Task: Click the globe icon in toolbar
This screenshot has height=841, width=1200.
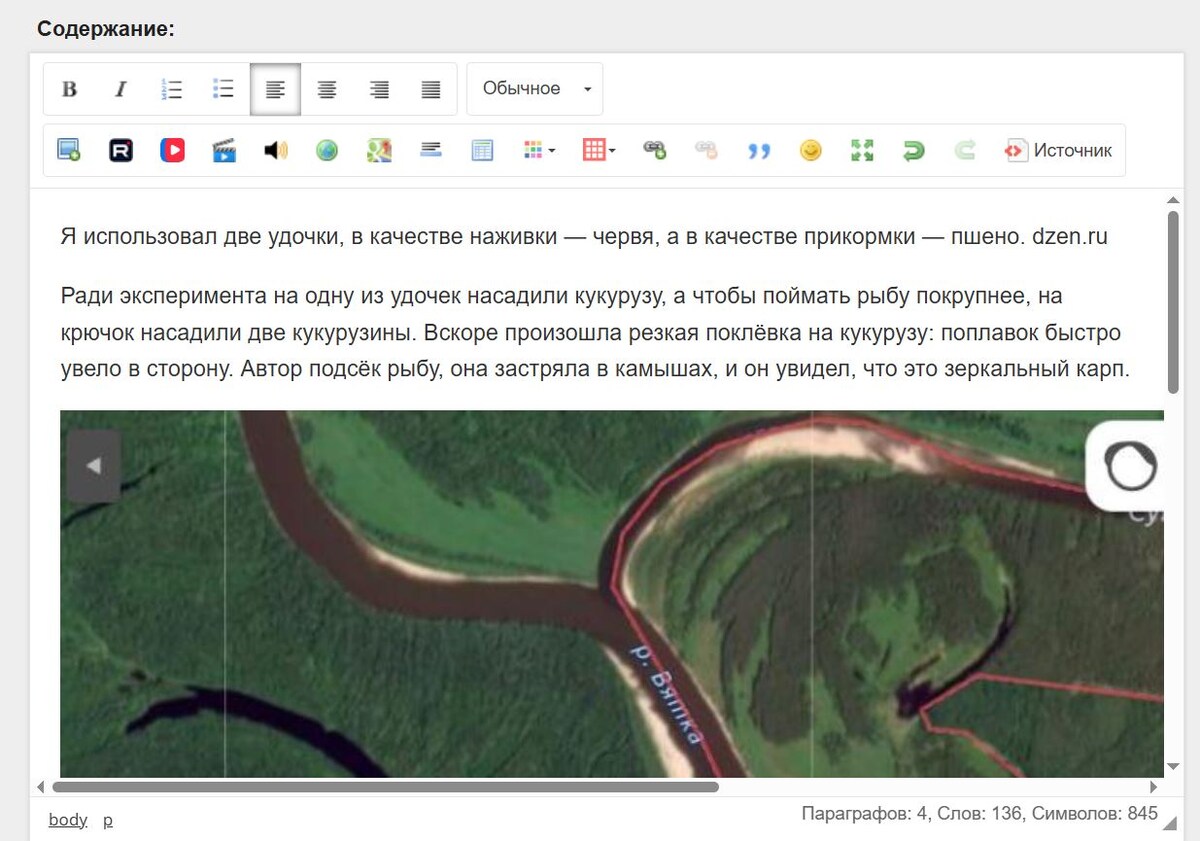Action: (x=327, y=150)
